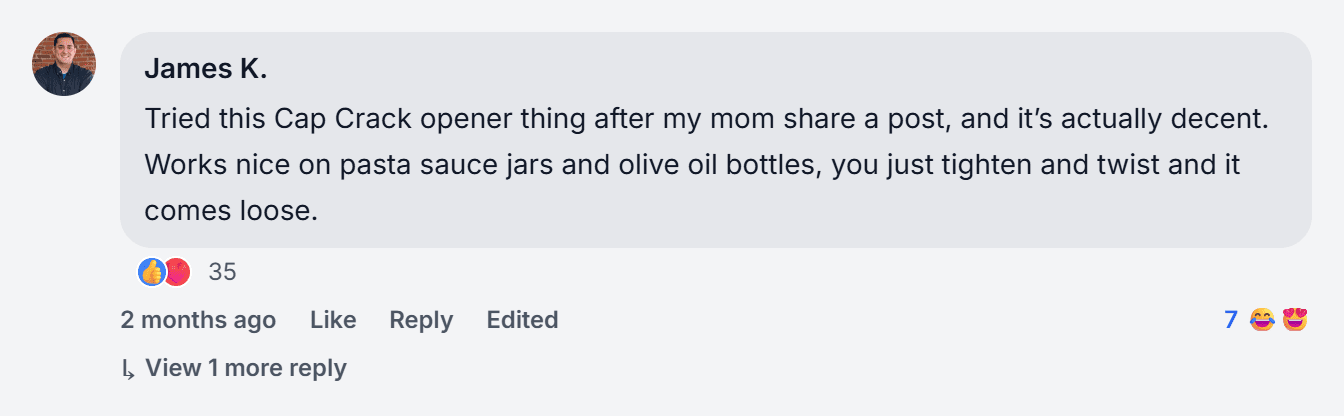Expand View 1 more reply

tap(246, 368)
